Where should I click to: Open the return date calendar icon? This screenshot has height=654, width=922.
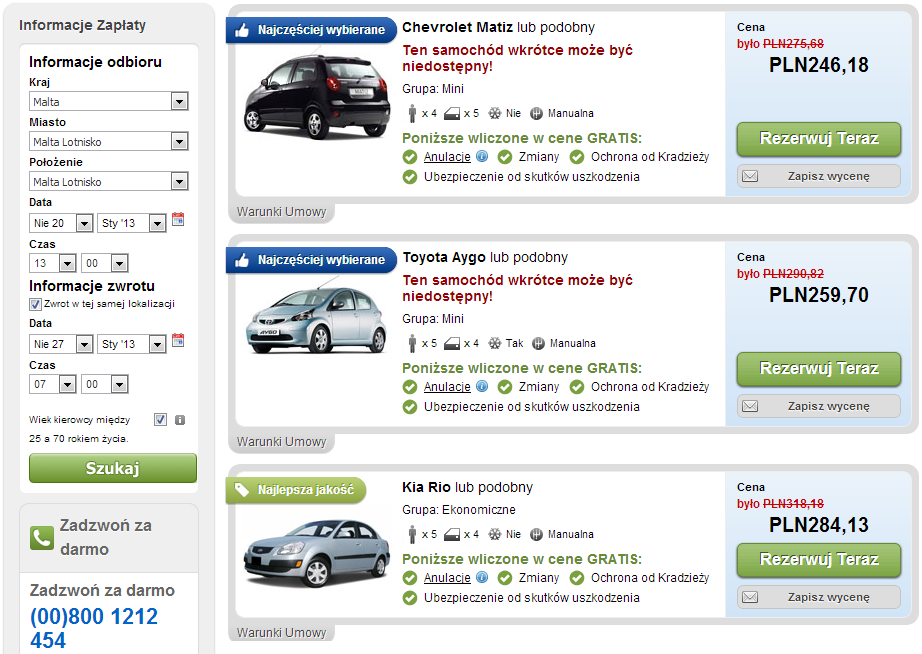178,341
